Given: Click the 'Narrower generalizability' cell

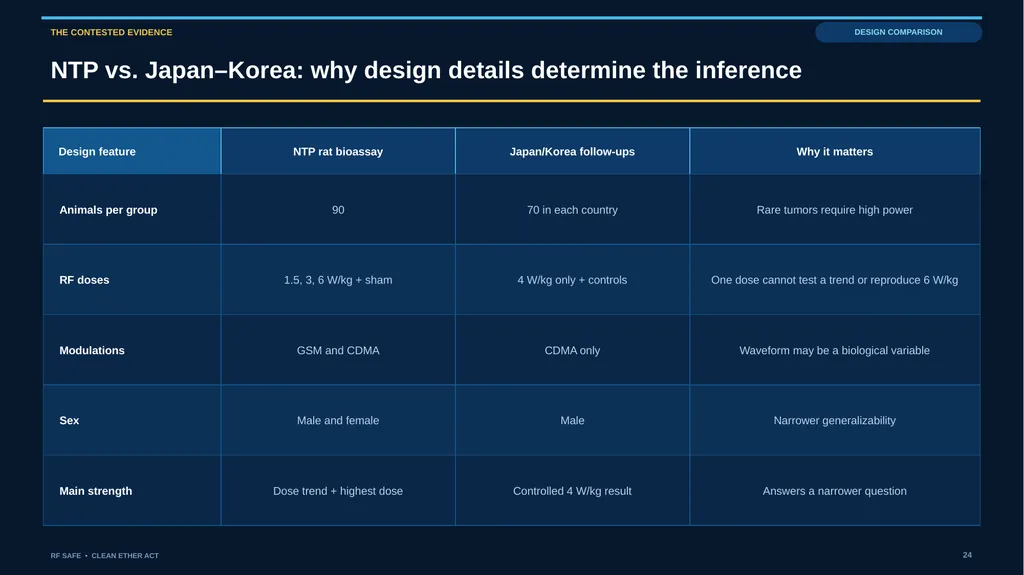Looking at the screenshot, I should pos(835,420).
